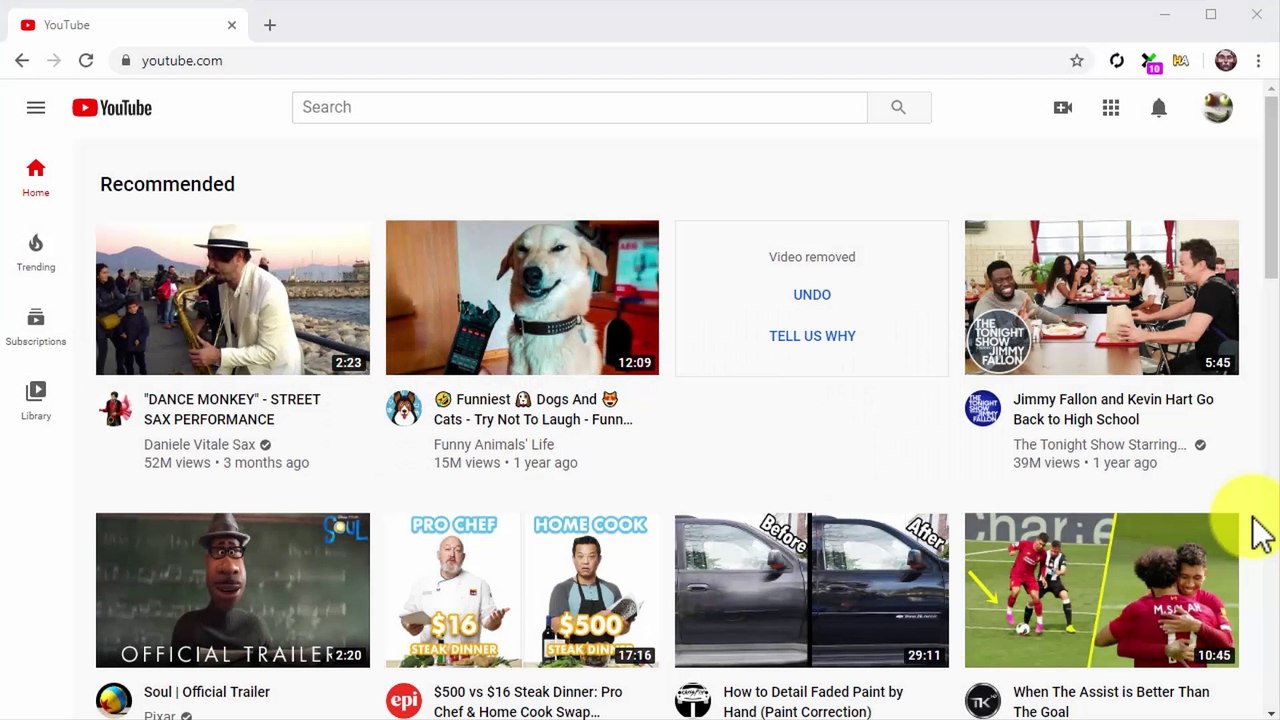The width and height of the screenshot is (1280, 720).
Task: Visit the Daniele Vitale Sax channel name
Action: [x=199, y=444]
